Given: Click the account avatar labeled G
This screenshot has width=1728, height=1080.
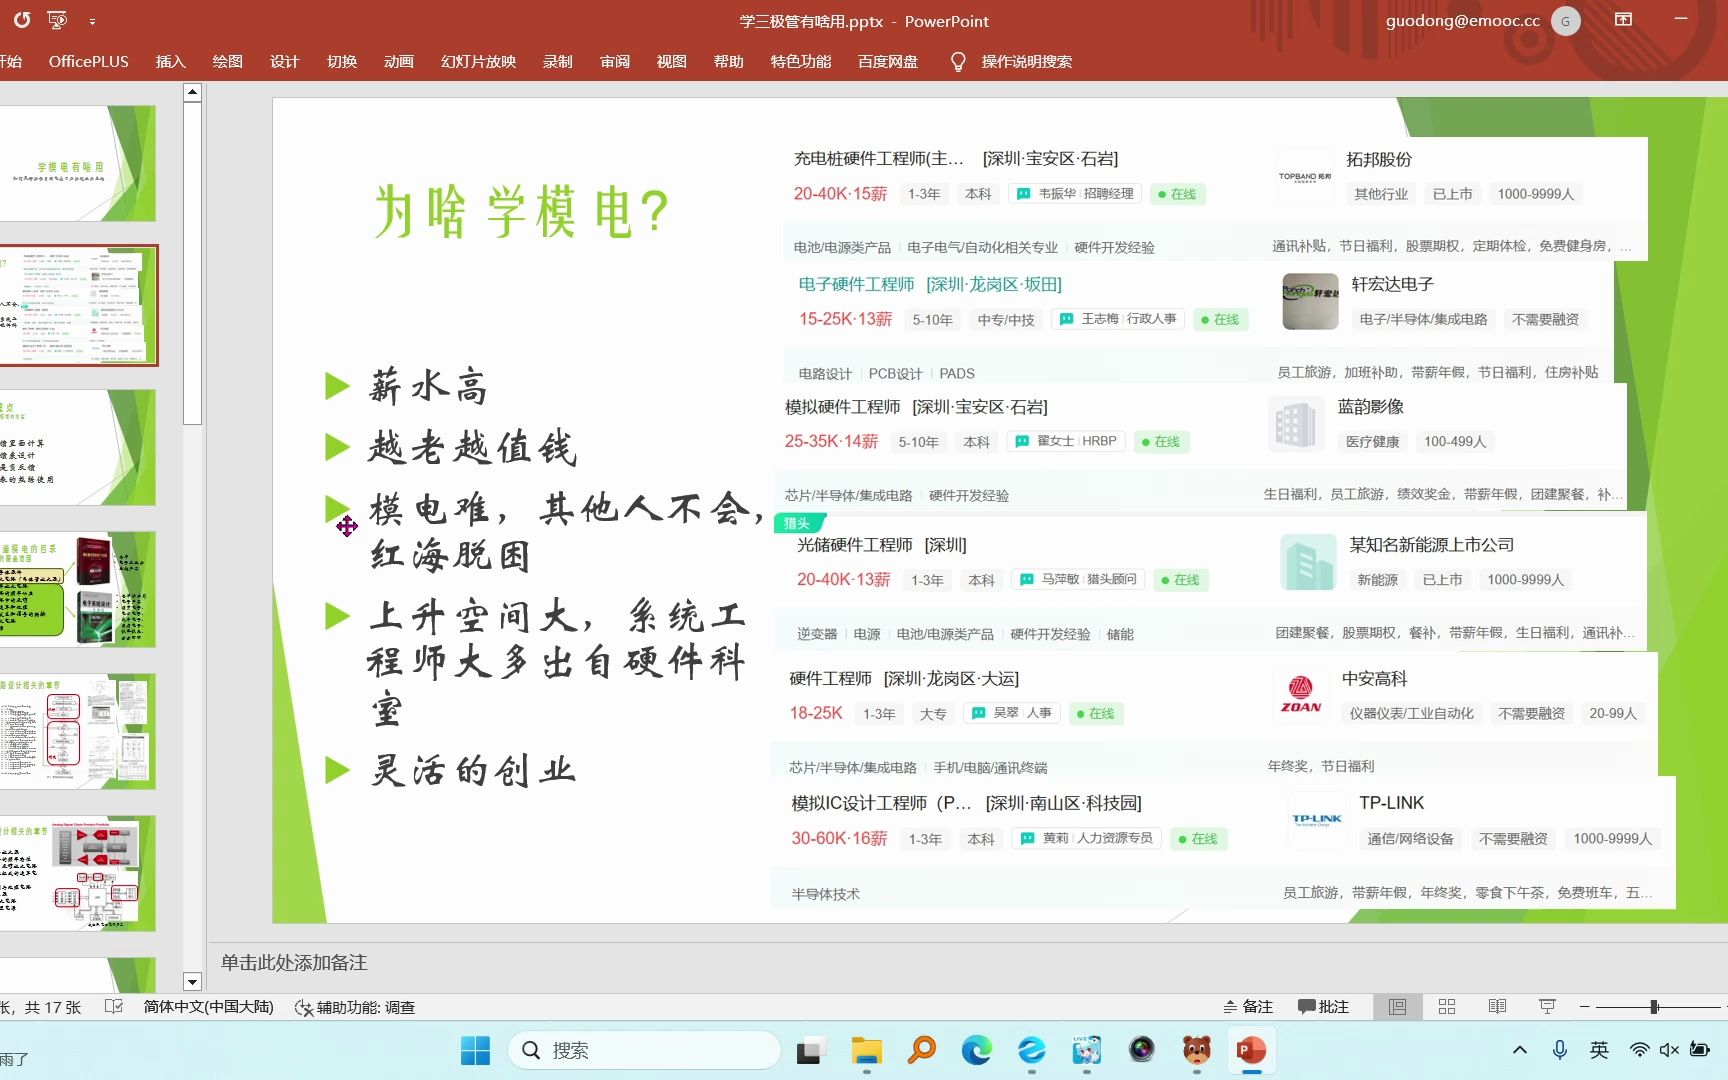Looking at the screenshot, I should click(1566, 21).
